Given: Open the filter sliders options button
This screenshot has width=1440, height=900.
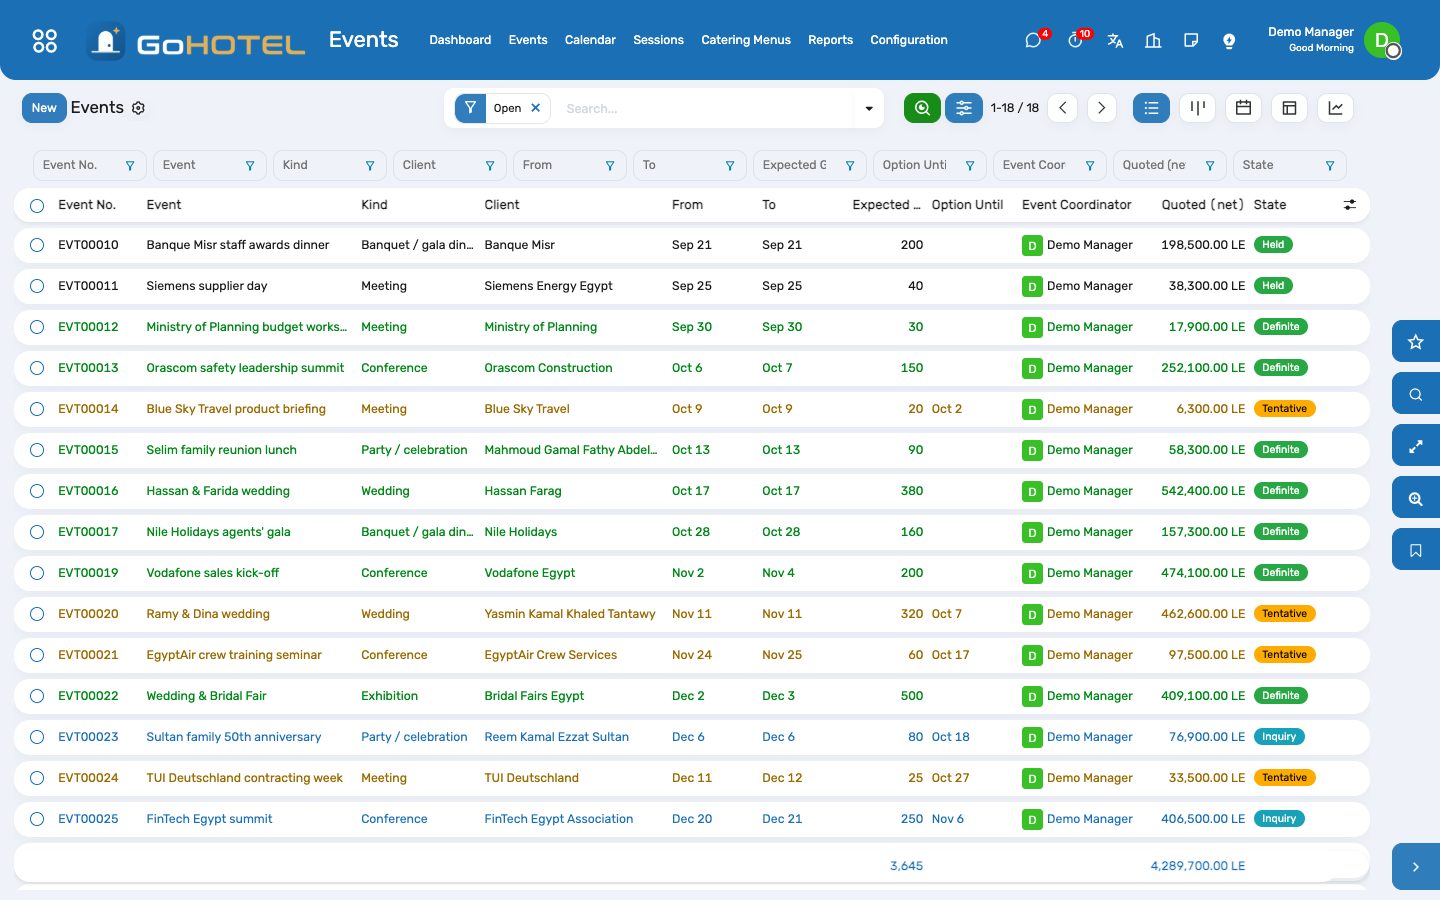Looking at the screenshot, I should pos(964,108).
